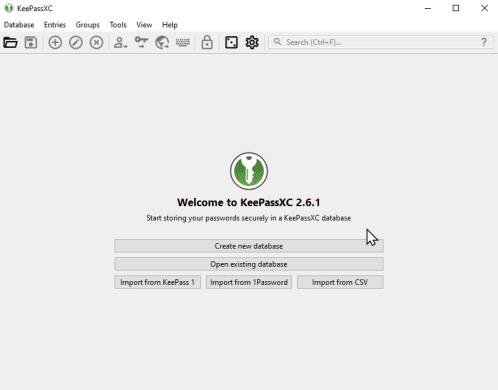
Task: Copy username using the person icon
Action: tap(120, 43)
